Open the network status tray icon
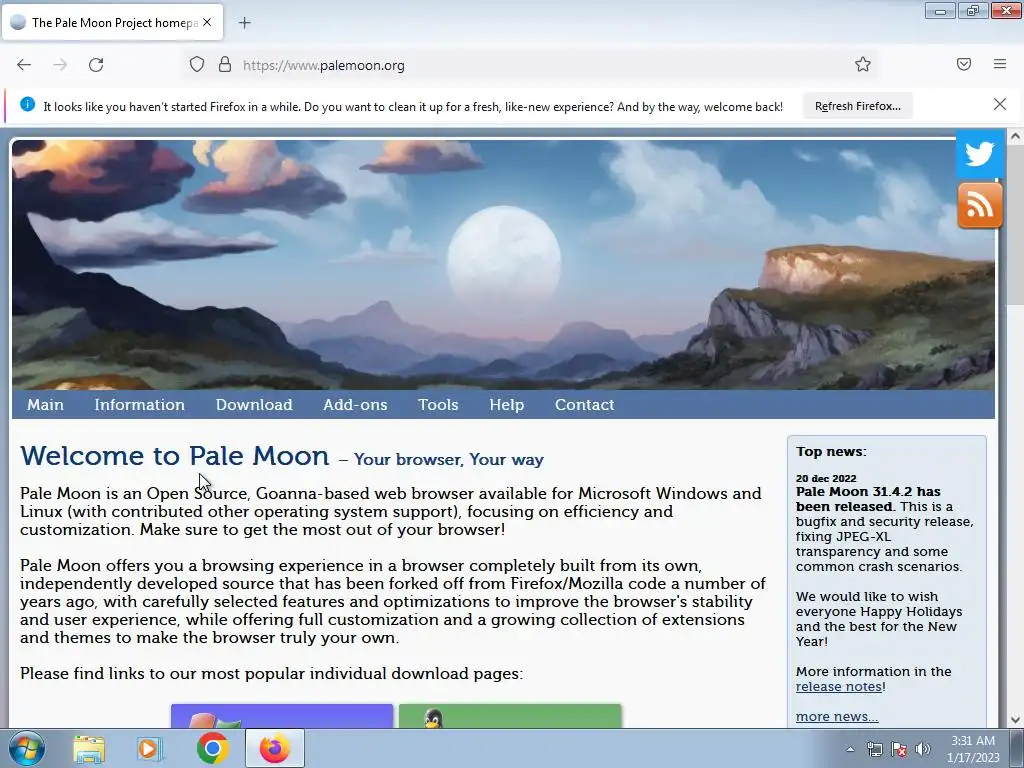This screenshot has height=768, width=1024. [x=874, y=749]
